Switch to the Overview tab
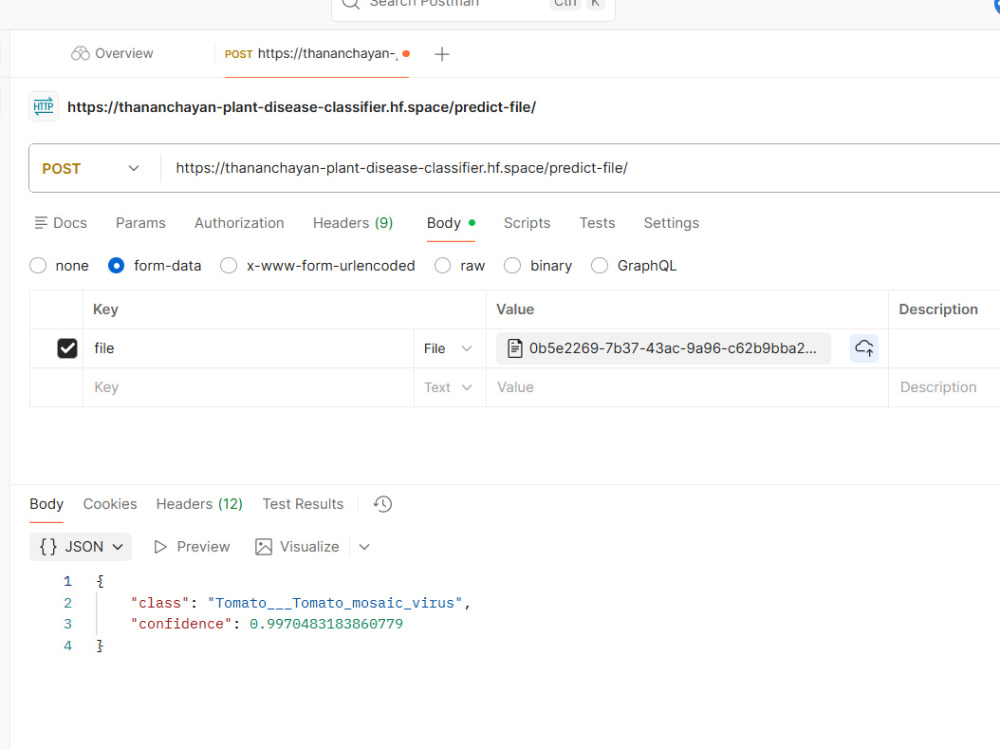The height and width of the screenshot is (750, 1000). pyautogui.click(x=112, y=54)
